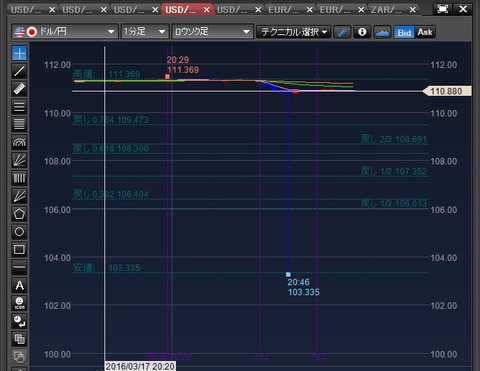Switch to the ZAR/ chart tab
This screenshot has height=371, width=480.
393,10
